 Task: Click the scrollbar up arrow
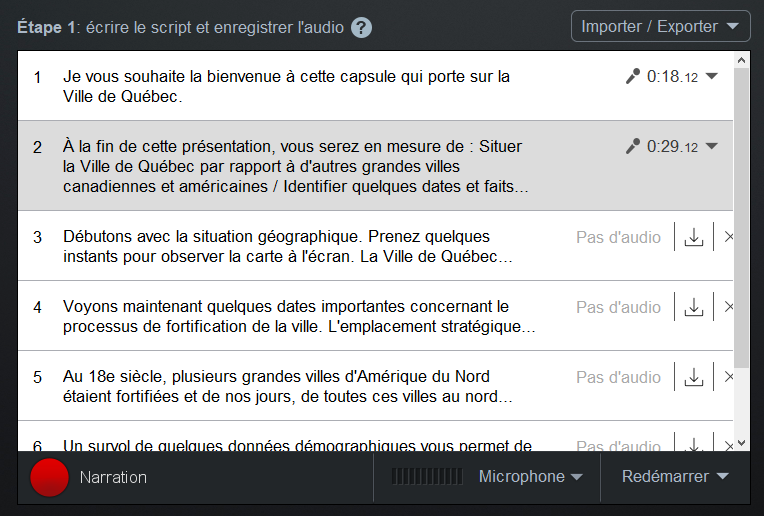[x=742, y=60]
